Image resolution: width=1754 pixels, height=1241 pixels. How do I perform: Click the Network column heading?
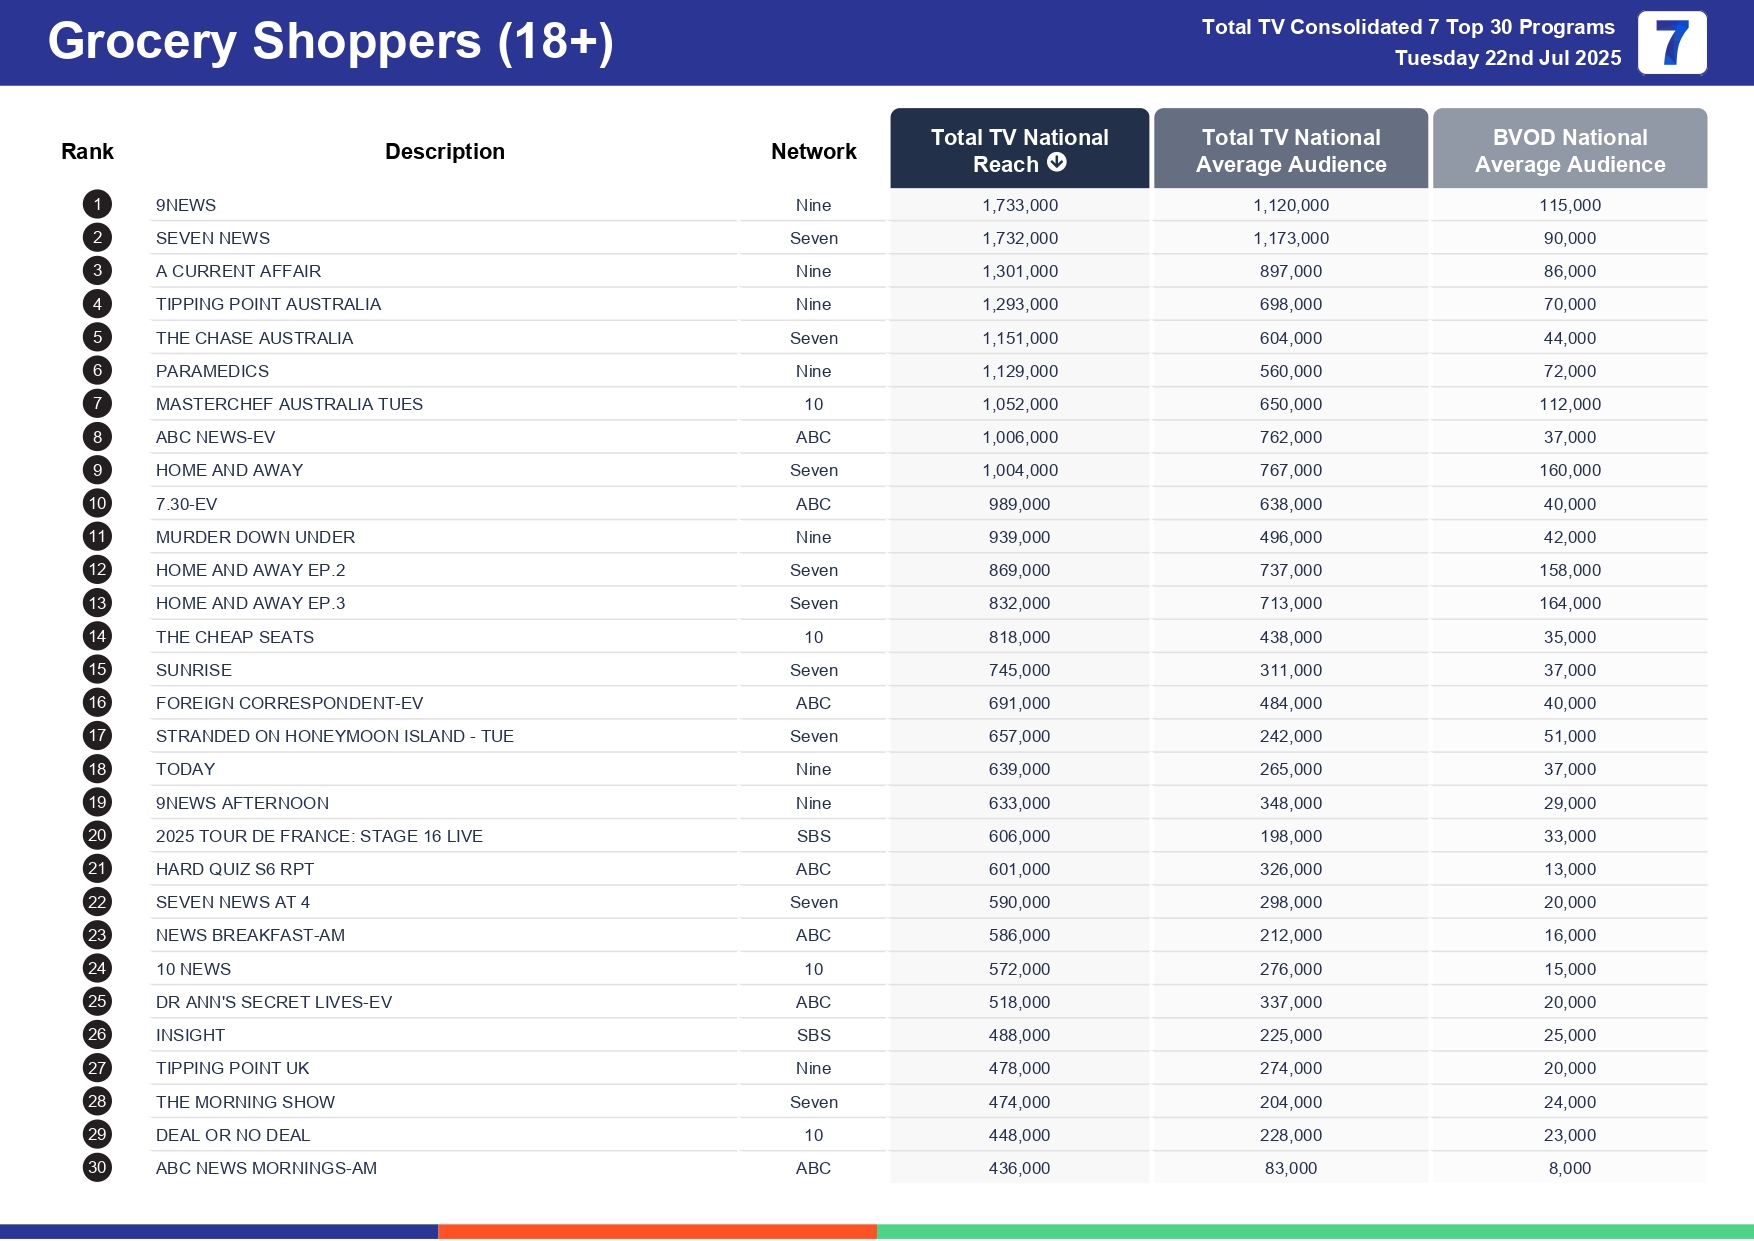coord(813,152)
